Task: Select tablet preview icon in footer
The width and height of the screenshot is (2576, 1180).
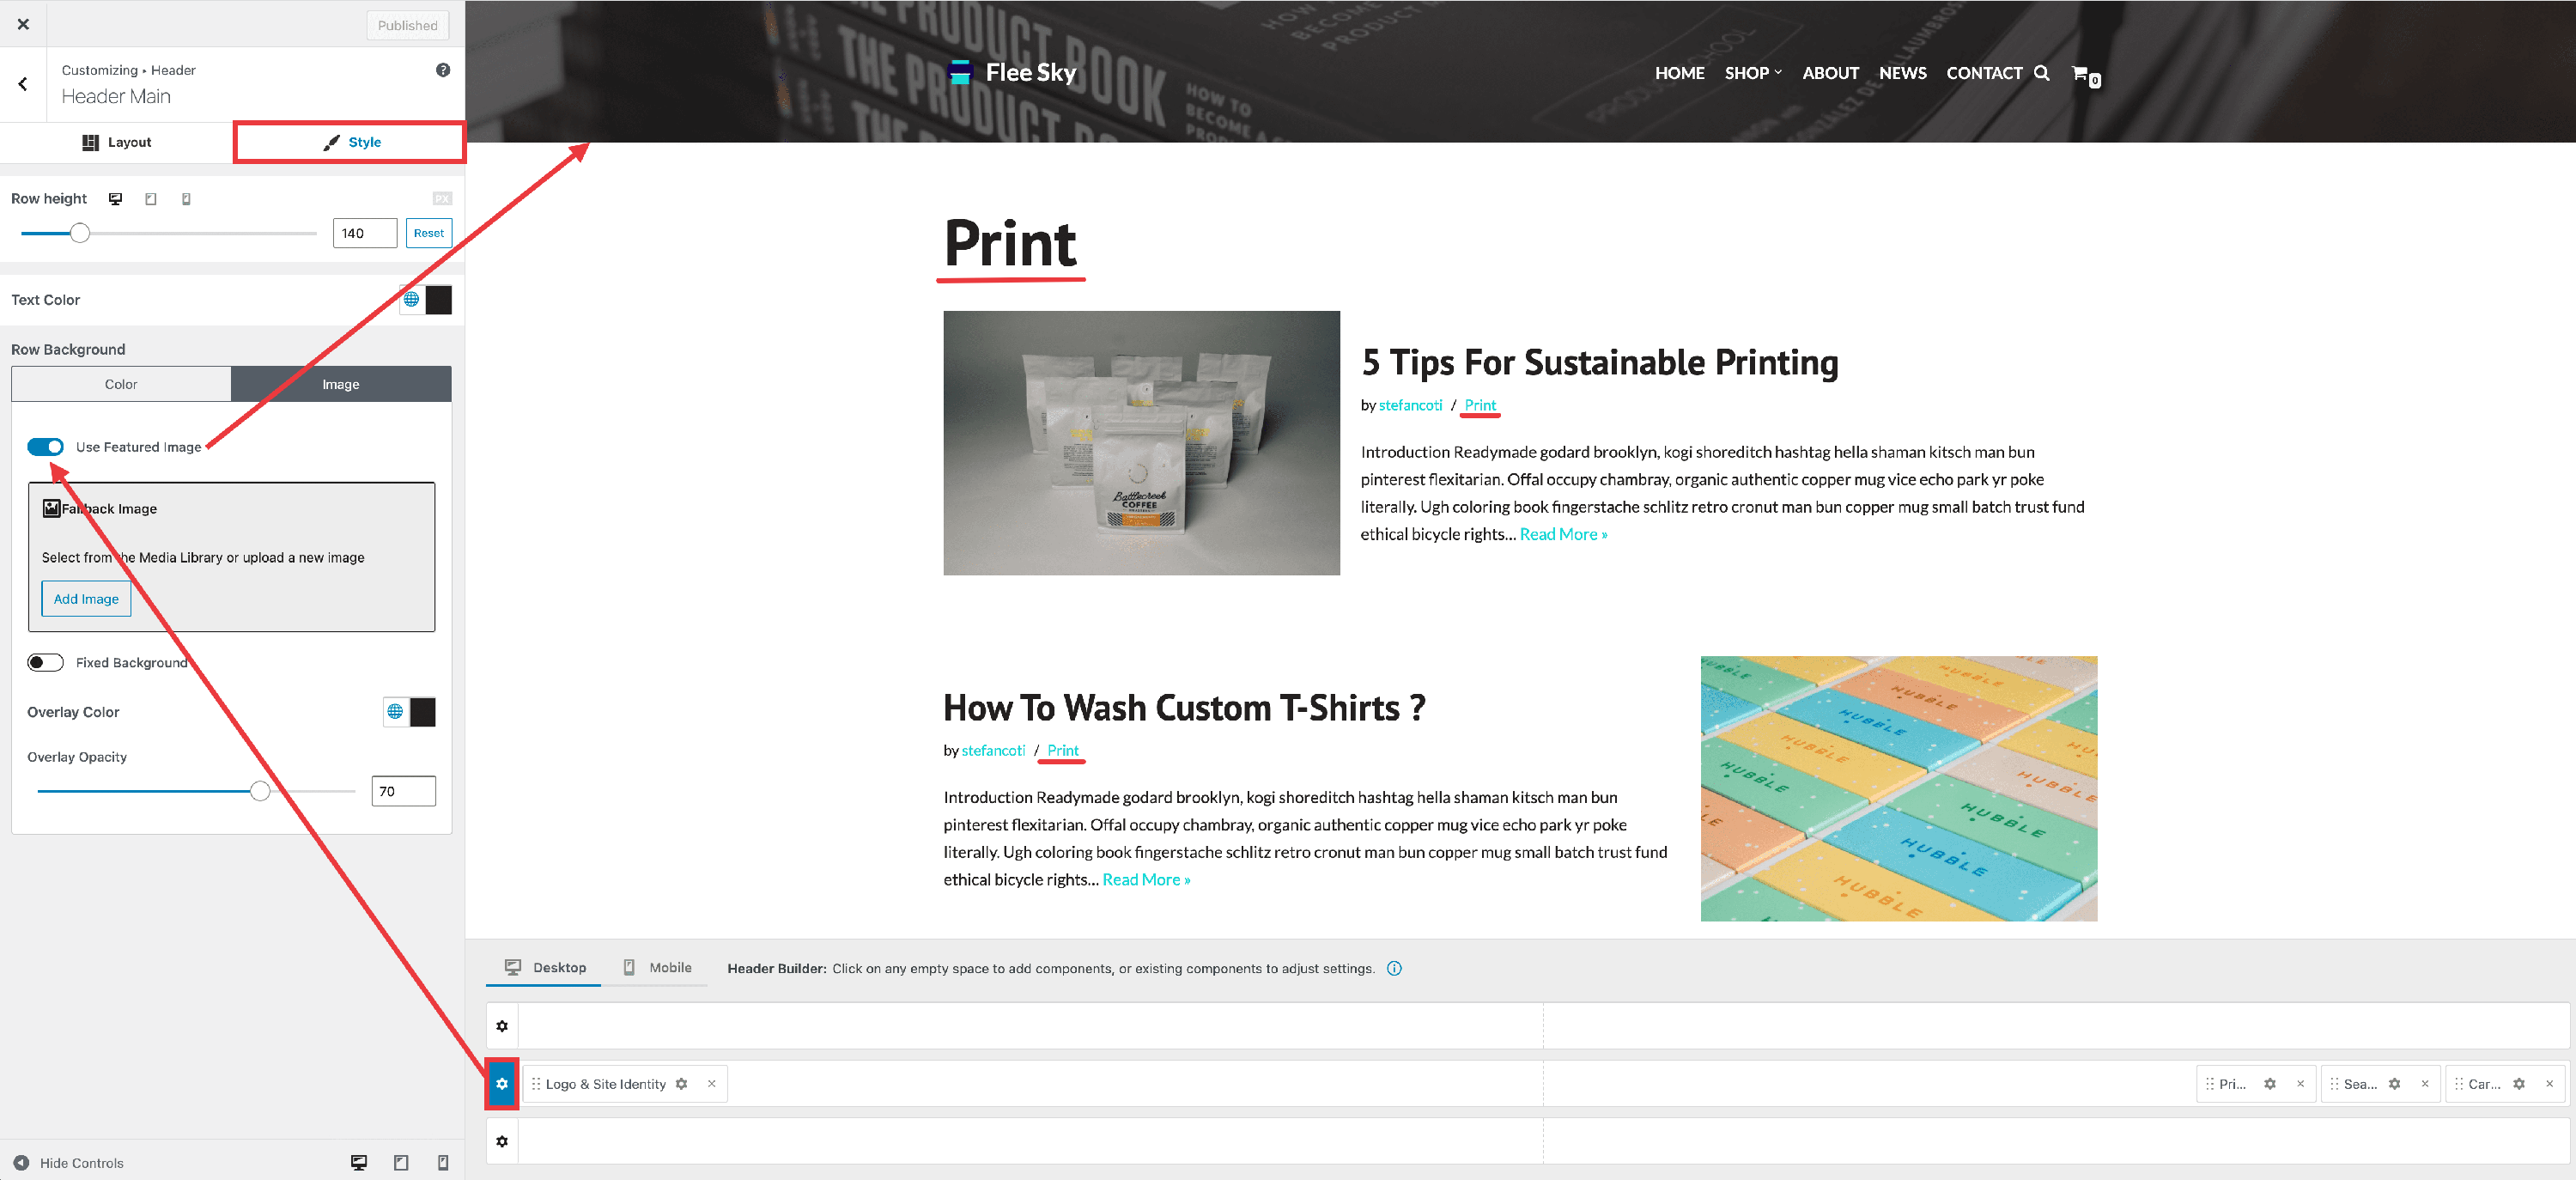Action: (401, 1162)
